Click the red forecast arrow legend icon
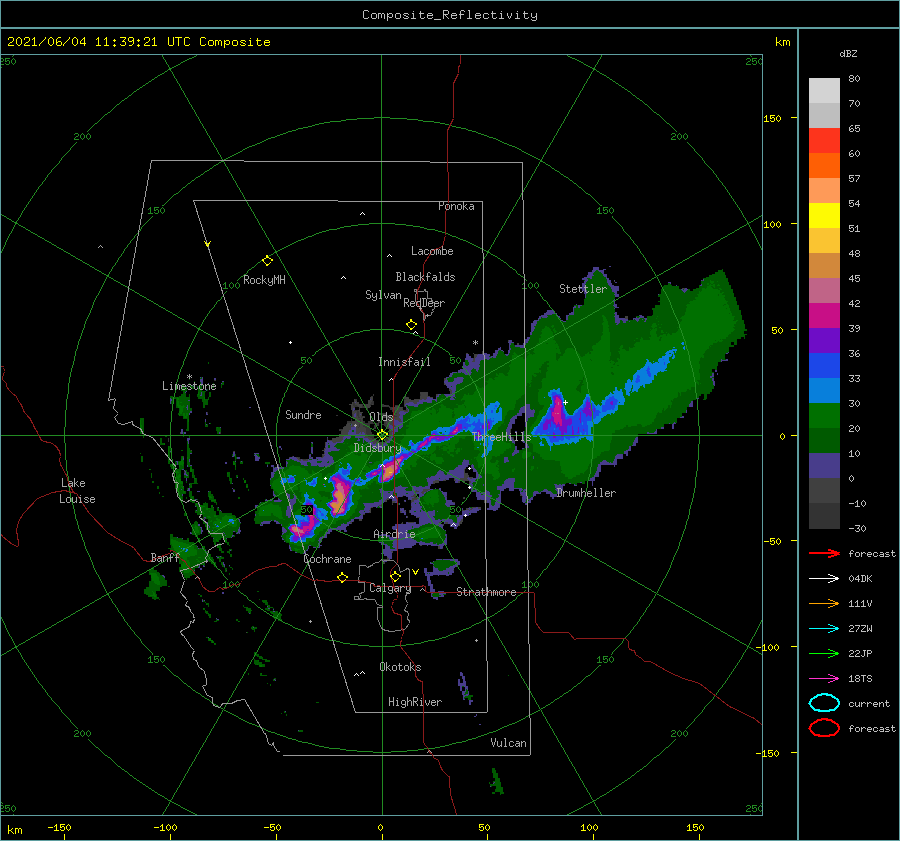 point(824,553)
